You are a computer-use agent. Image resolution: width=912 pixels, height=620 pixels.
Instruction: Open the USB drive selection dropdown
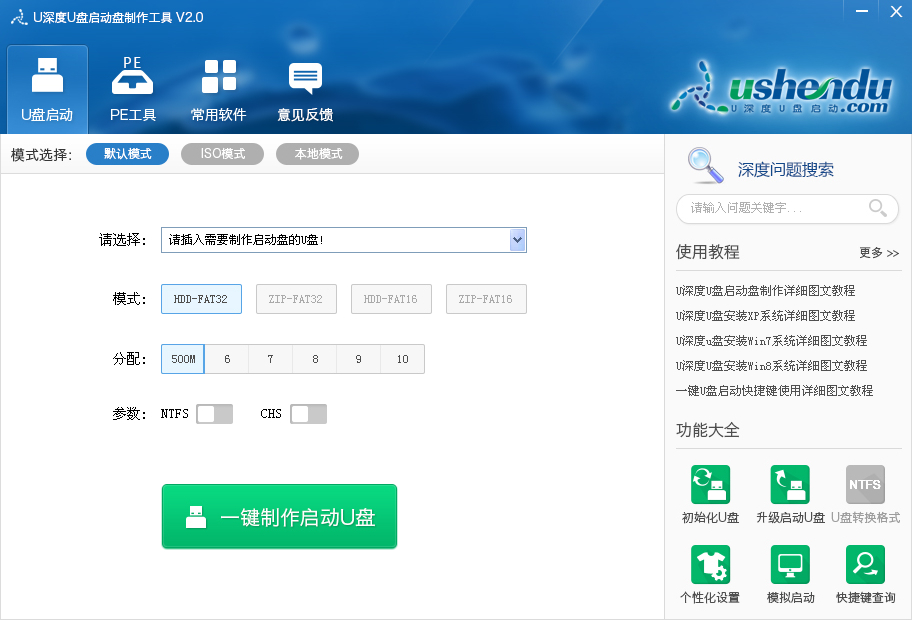click(x=518, y=240)
